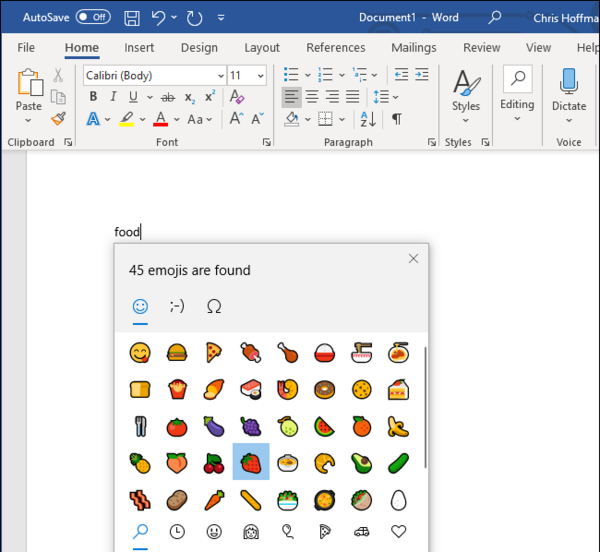Click the Paste button
600x552 pixels.
click(x=29, y=90)
